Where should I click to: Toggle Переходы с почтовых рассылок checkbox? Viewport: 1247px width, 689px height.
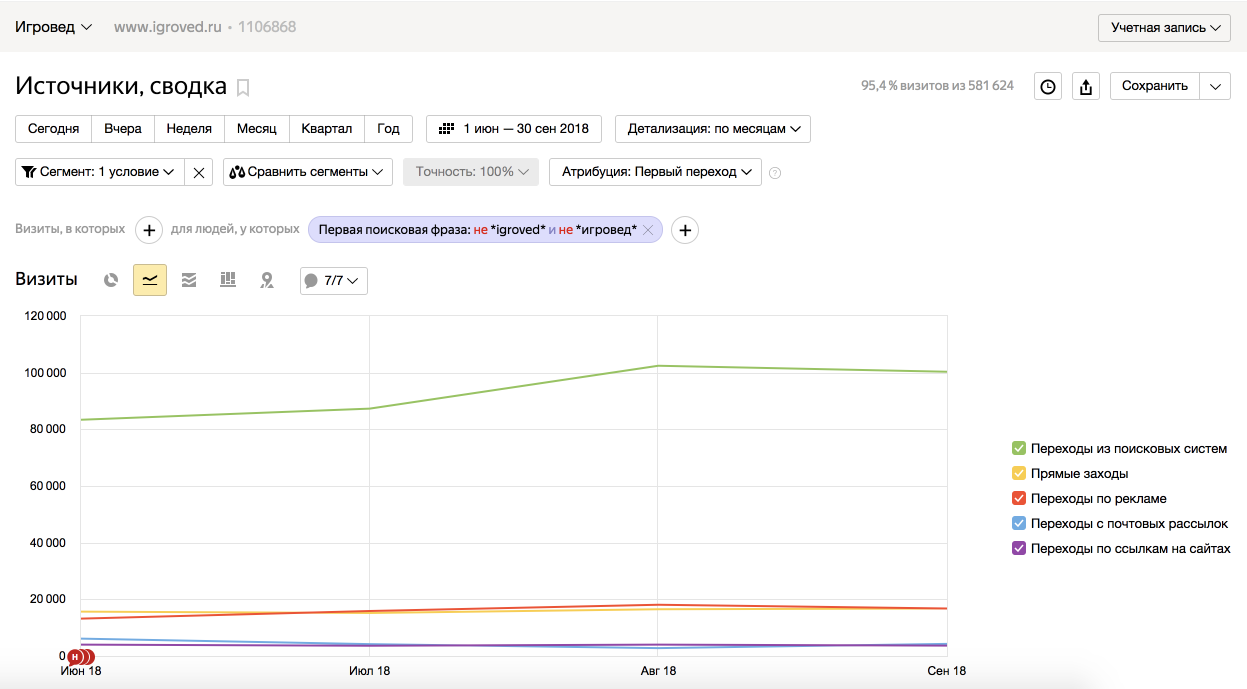point(1019,523)
